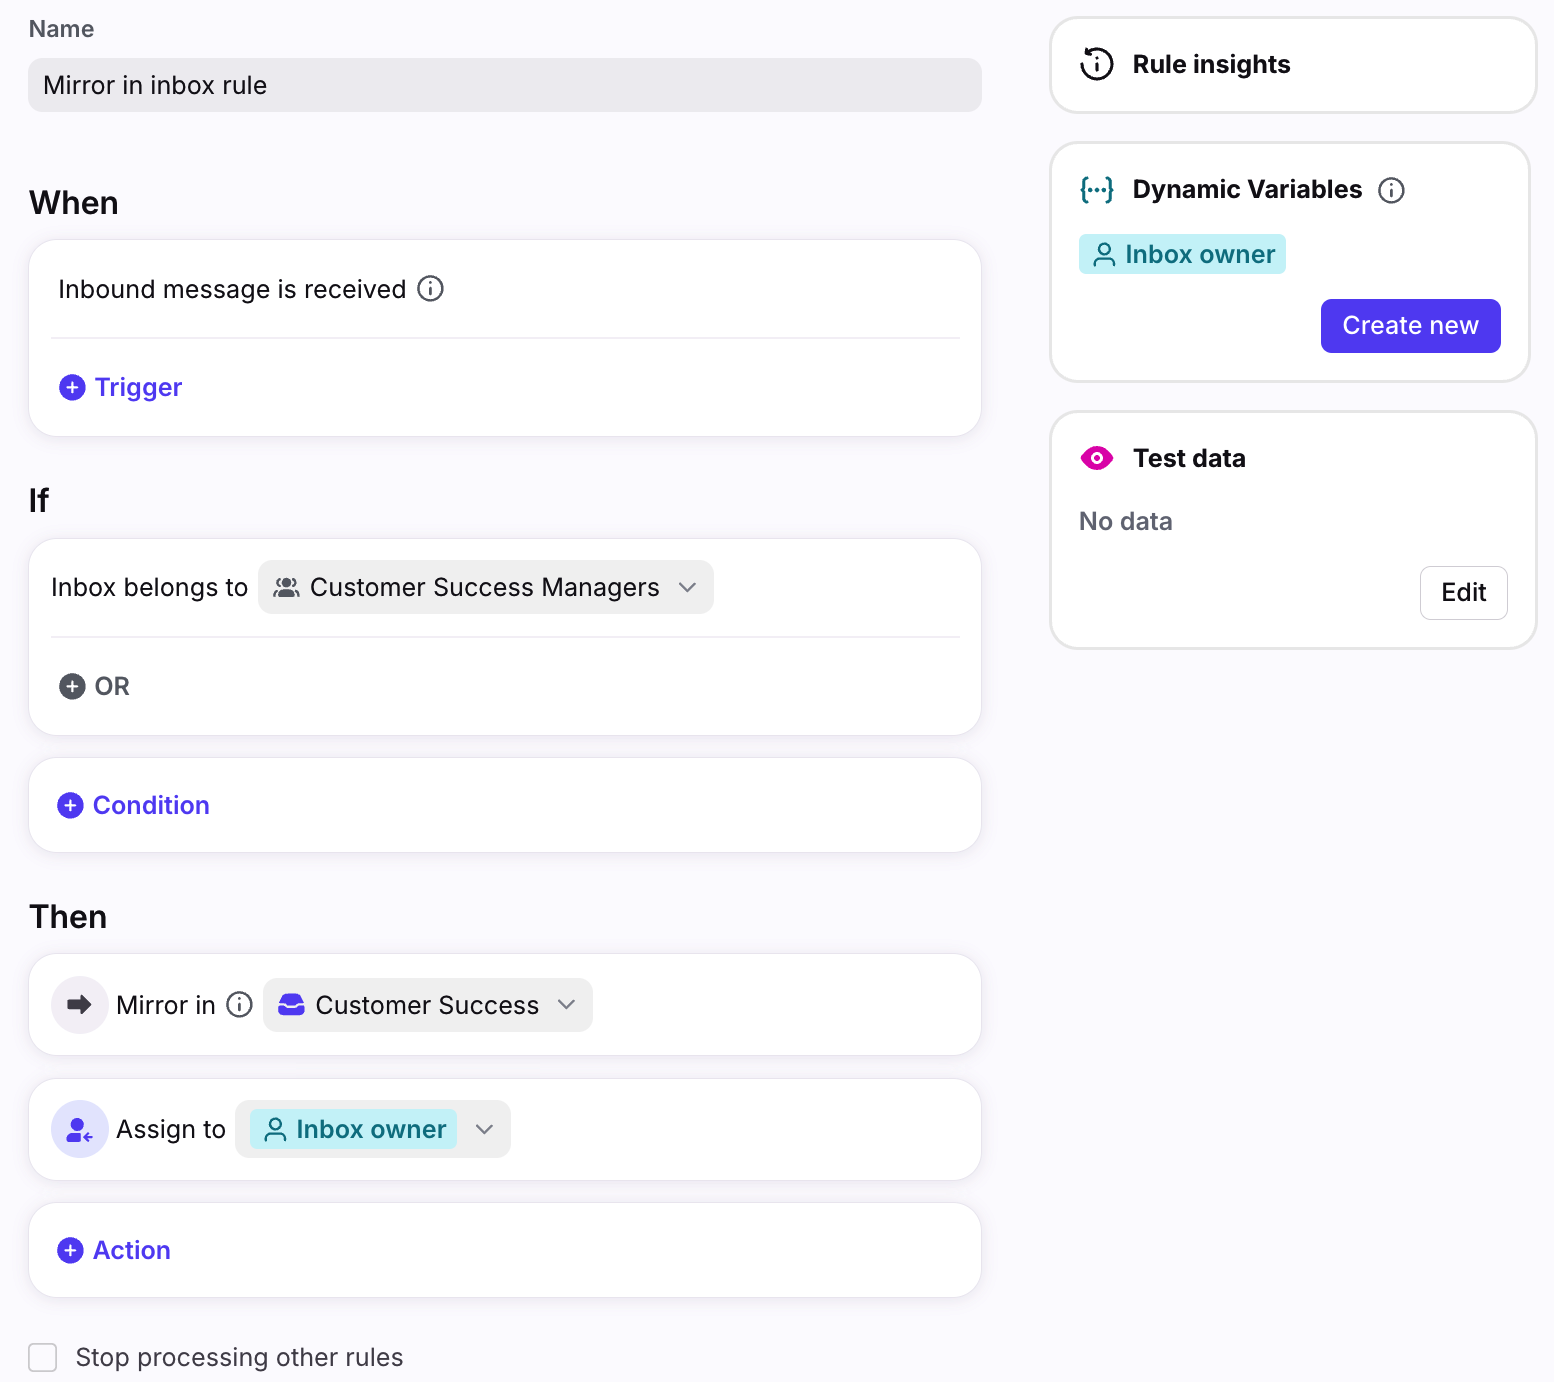Viewport: 1554px width, 1382px height.
Task: Click the Edit button in Test data
Action: tap(1463, 593)
